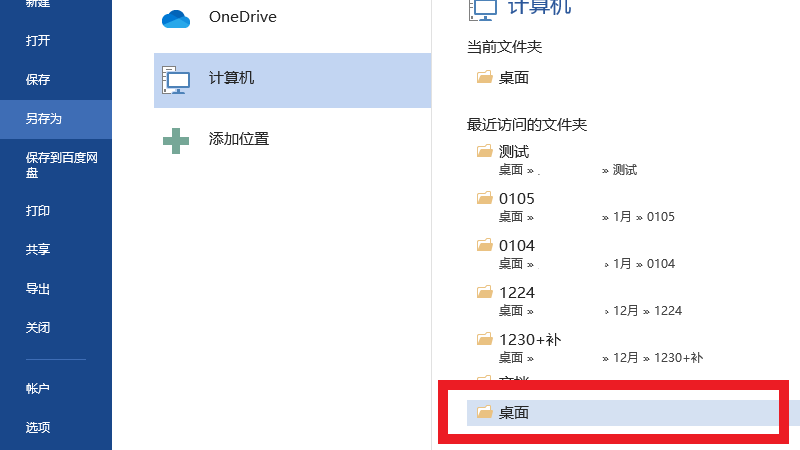Open the 打印 menu item
Viewport: 800px width, 450px height.
[x=38, y=211]
